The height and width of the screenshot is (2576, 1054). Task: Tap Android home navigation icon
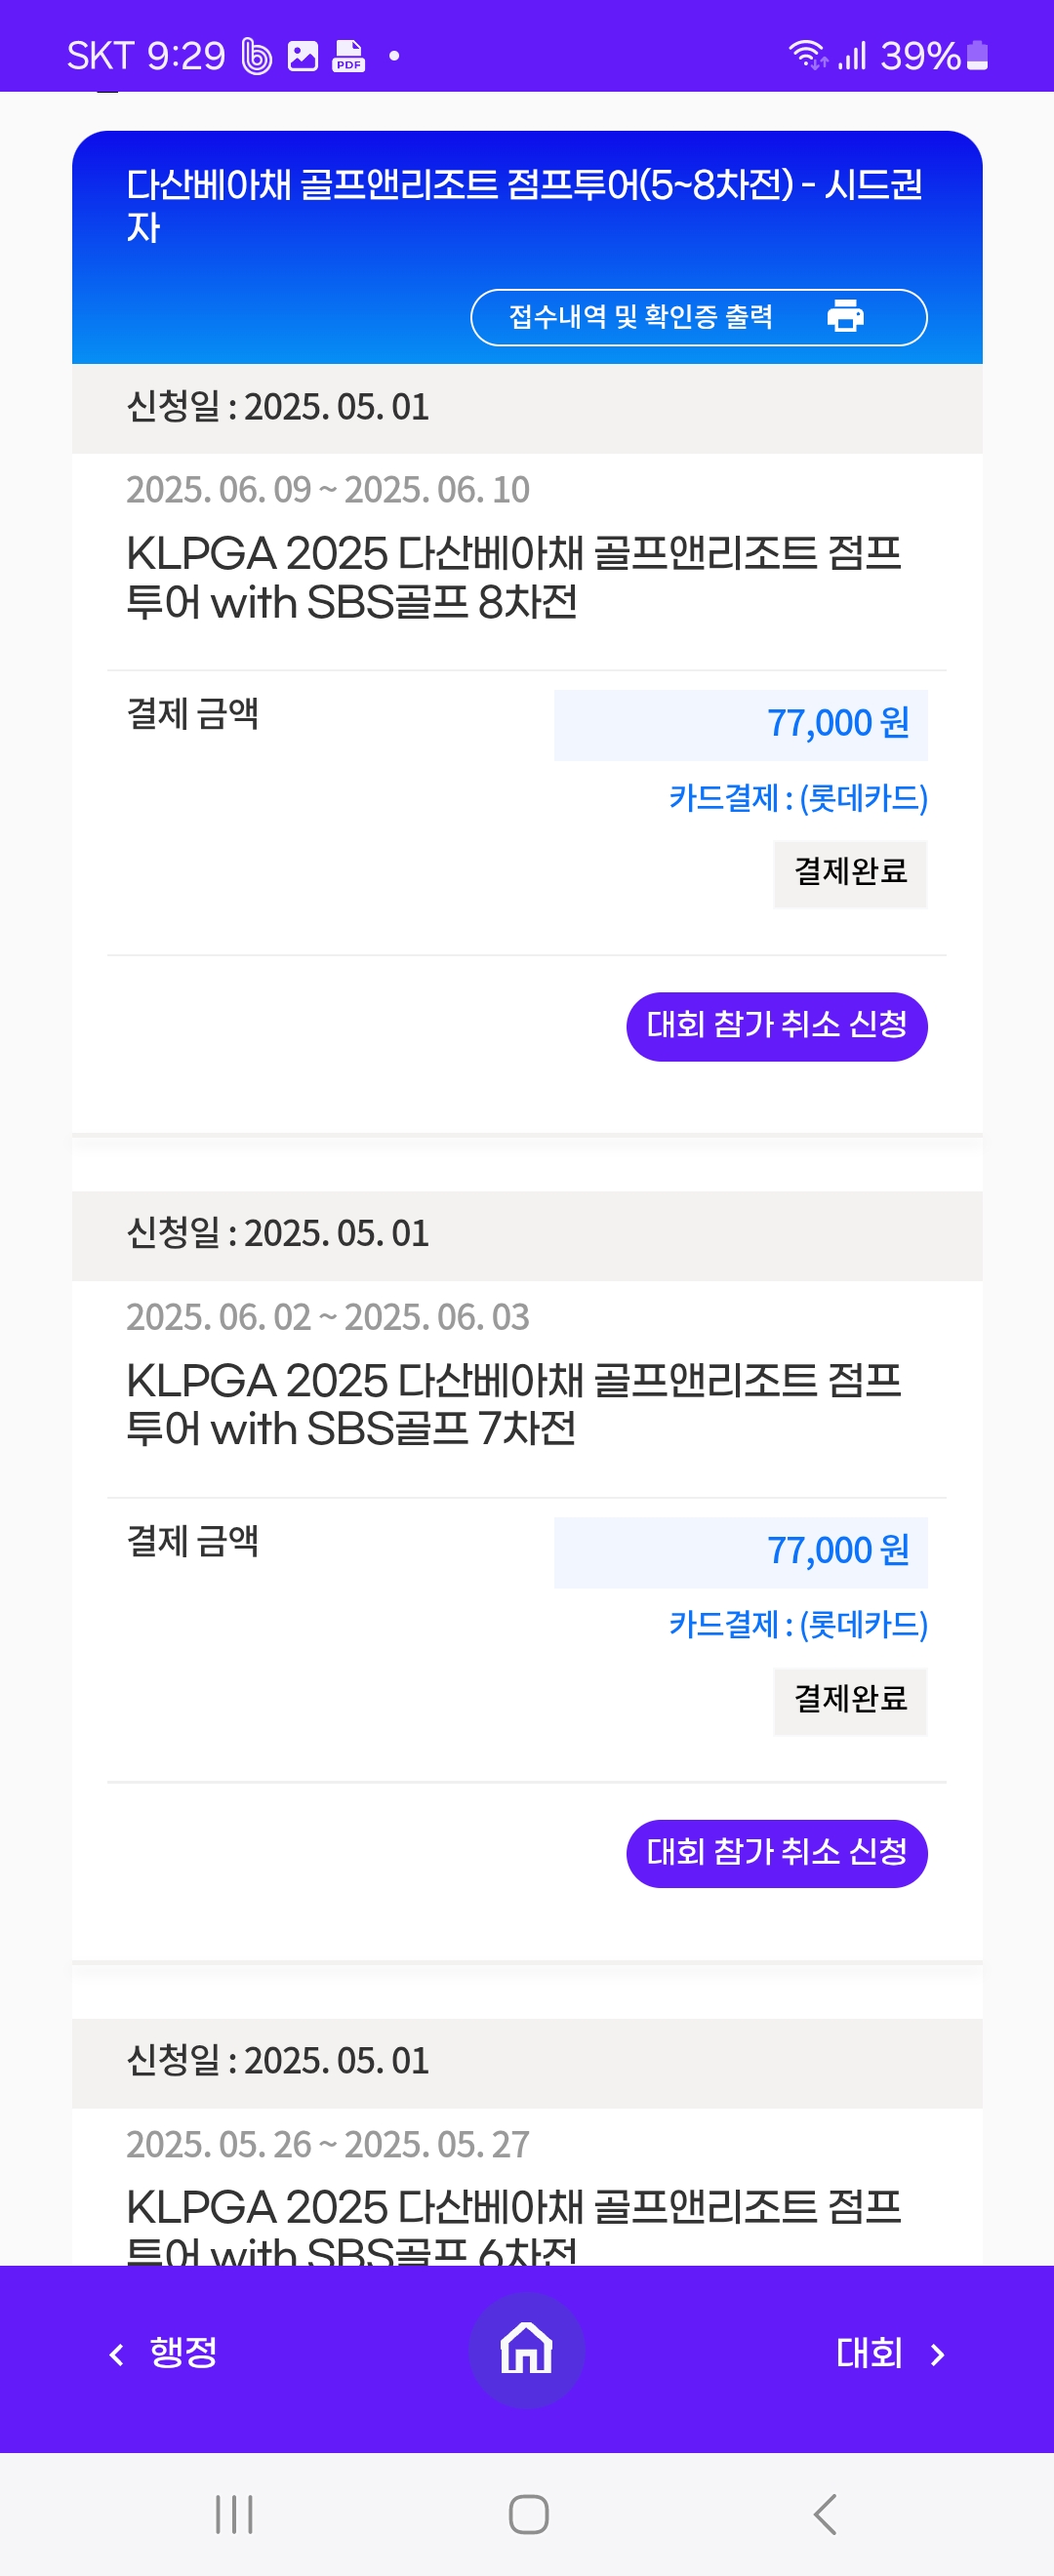(x=528, y=2514)
